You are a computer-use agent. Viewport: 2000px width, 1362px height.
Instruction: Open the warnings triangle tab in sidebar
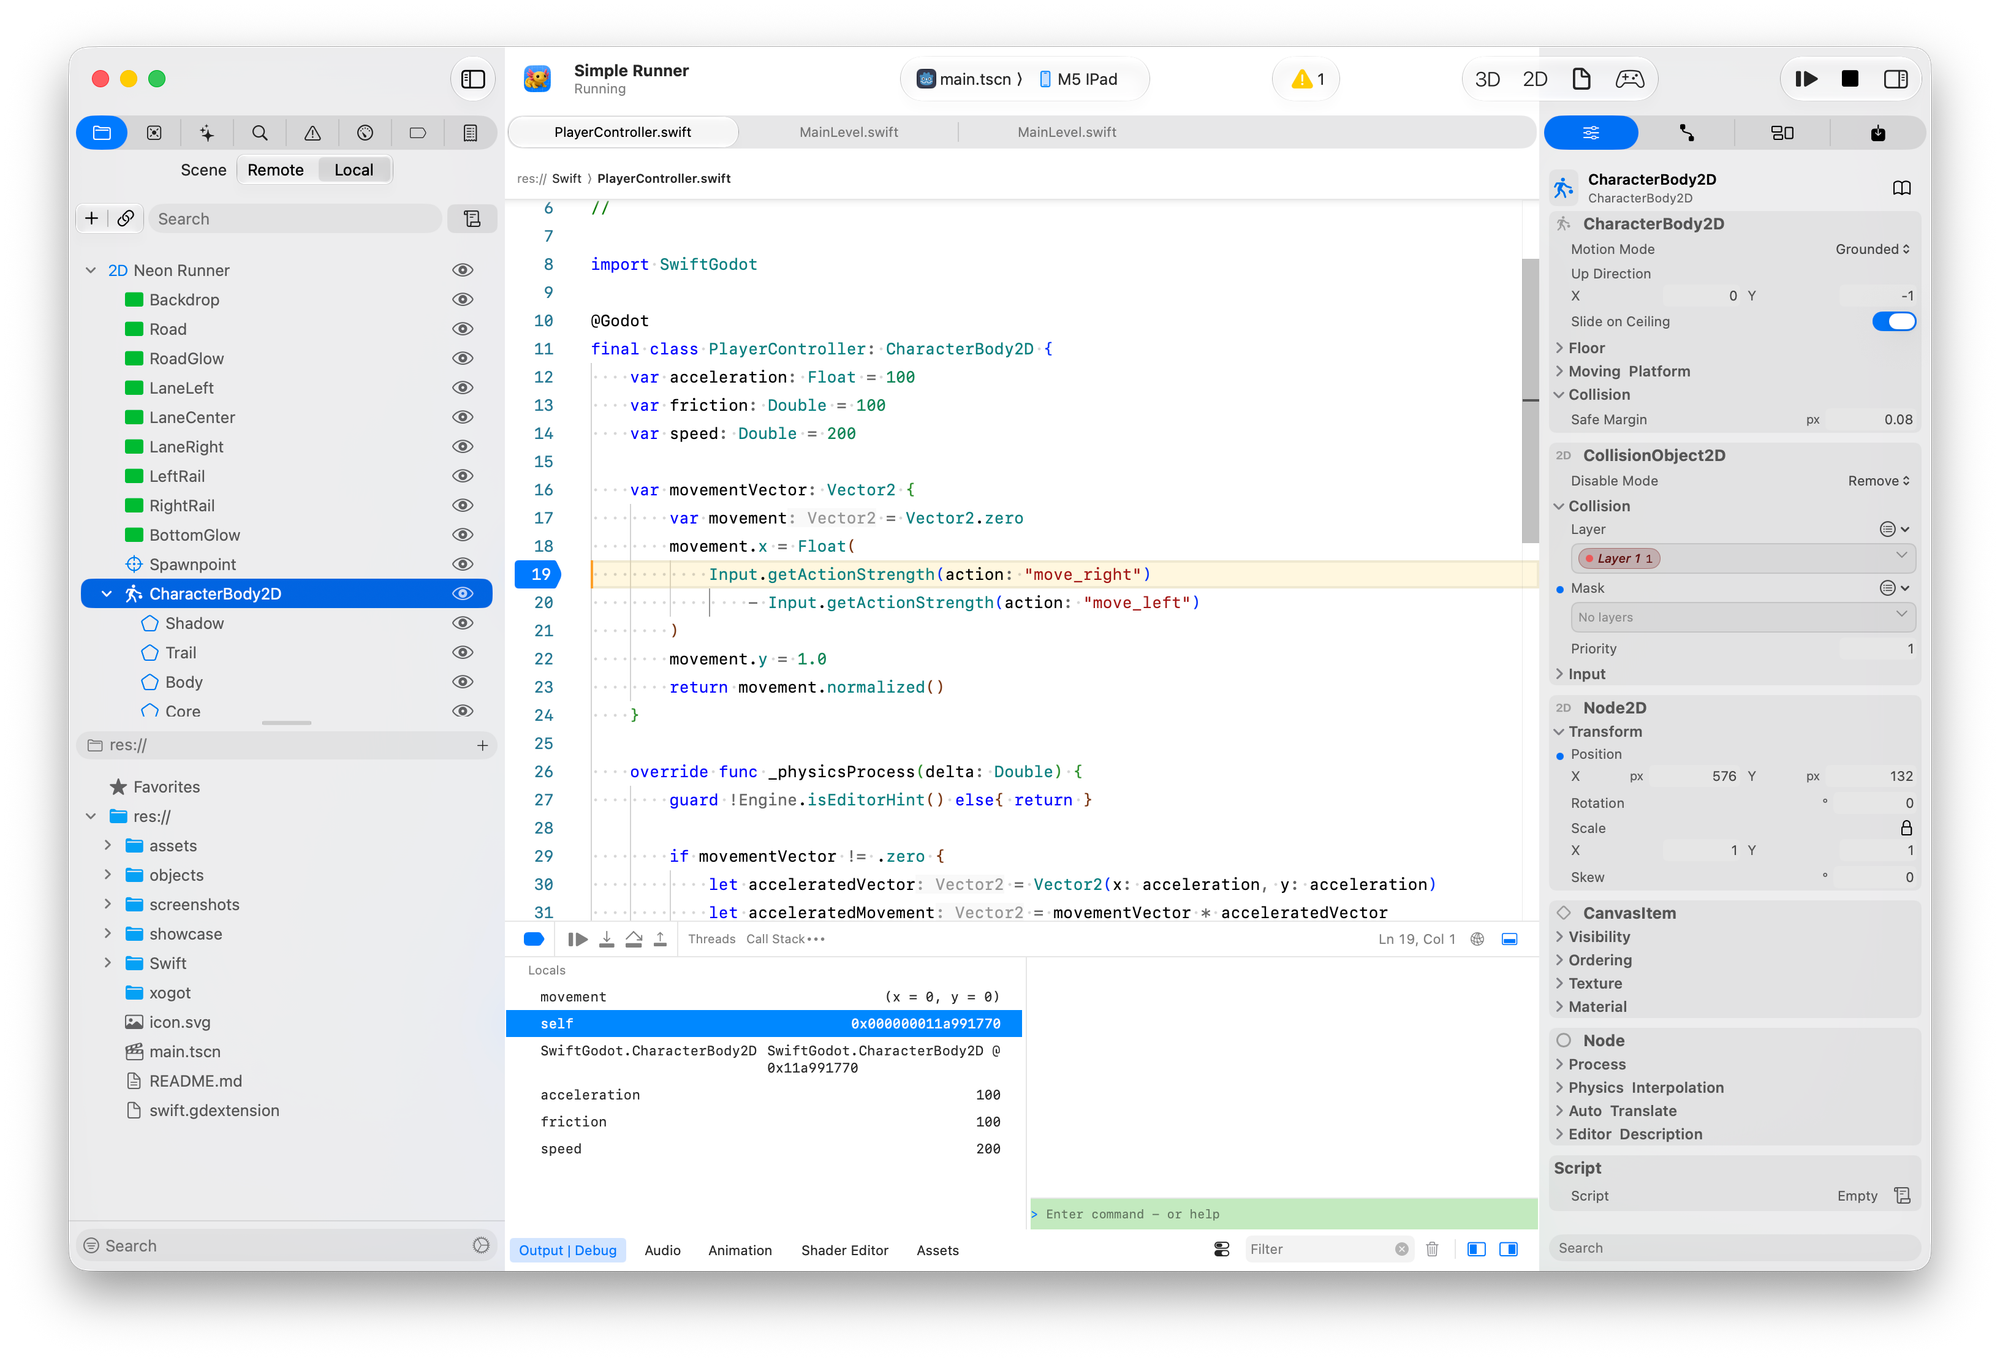313,133
